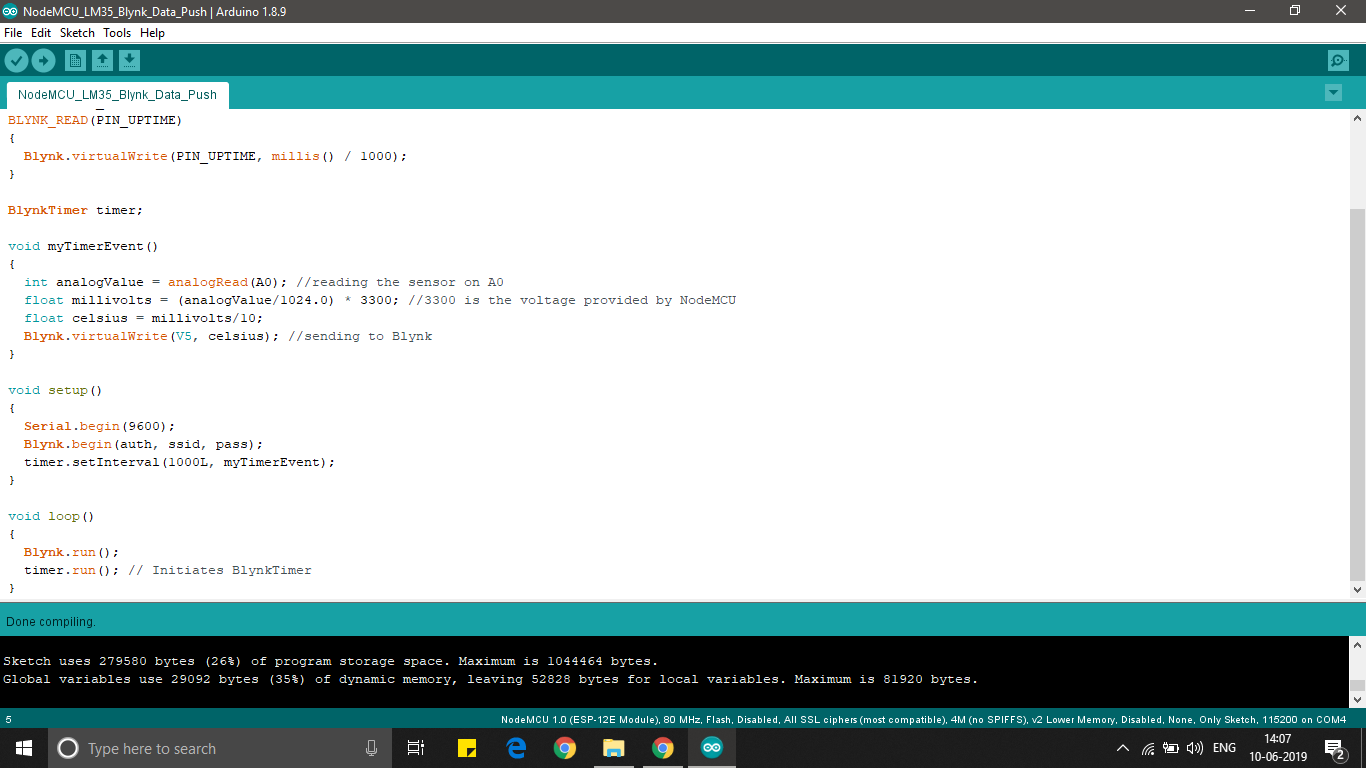Click the 'void setup()' line
The image size is (1366, 768).
pos(56,390)
